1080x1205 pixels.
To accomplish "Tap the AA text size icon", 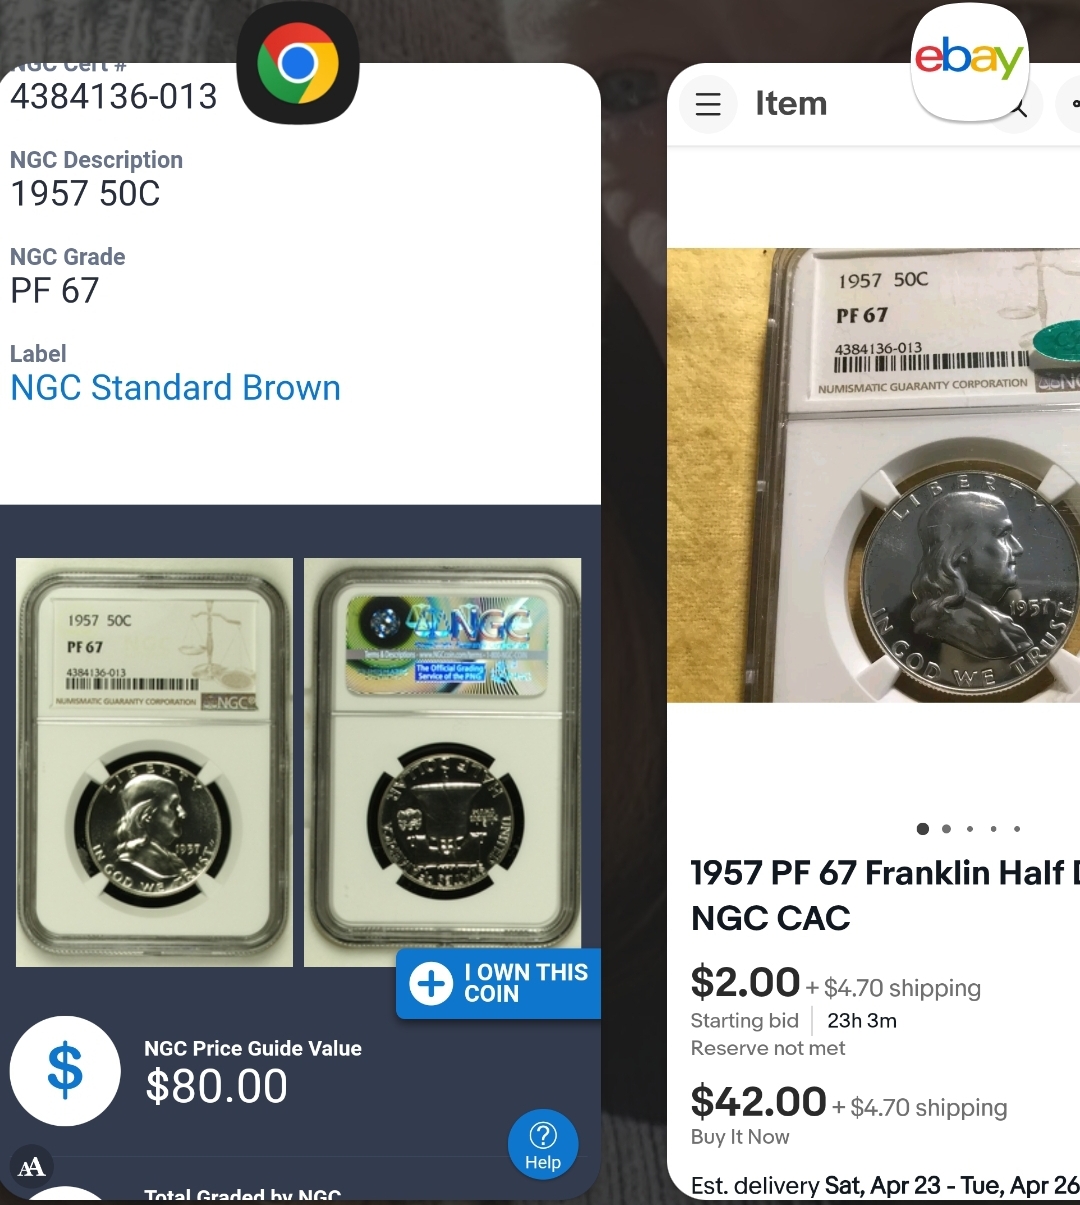I will pos(32,1167).
